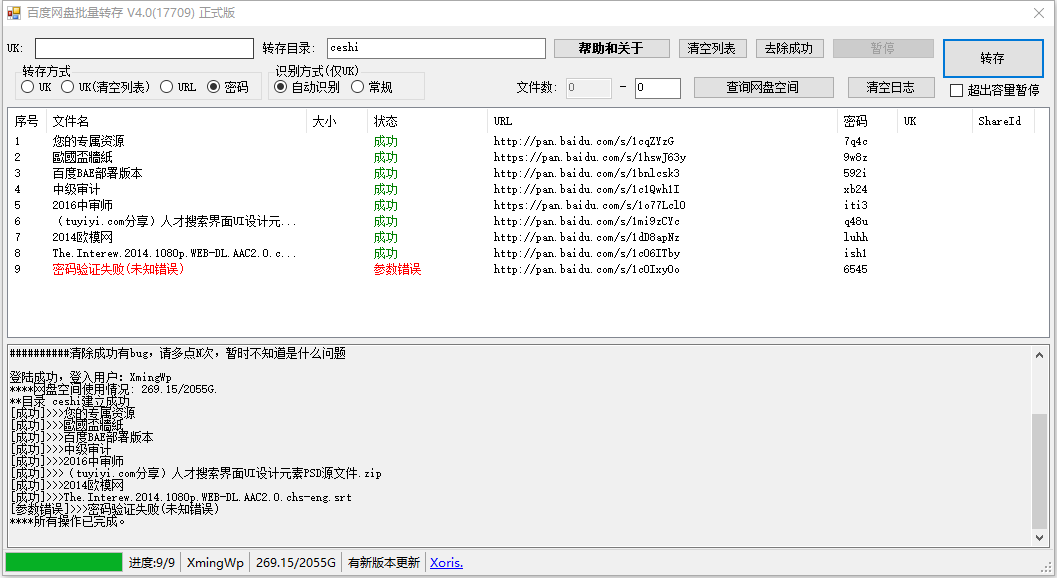Open the Xoris. link in status bar

[446, 562]
